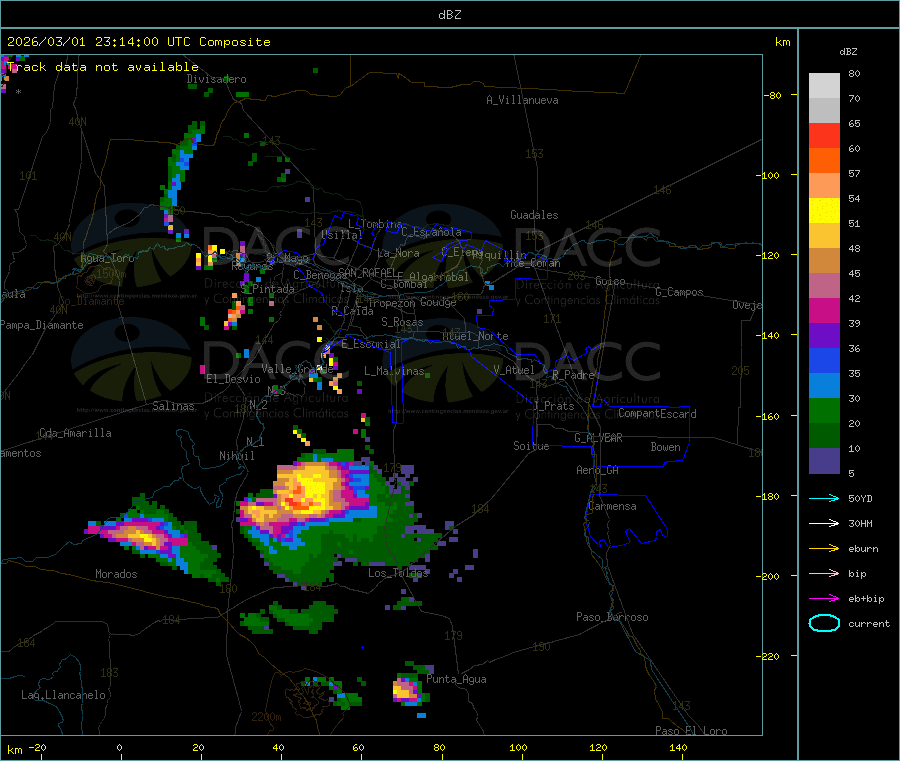
Task: Click the 'La_Nora' map label
Action: click(x=398, y=253)
